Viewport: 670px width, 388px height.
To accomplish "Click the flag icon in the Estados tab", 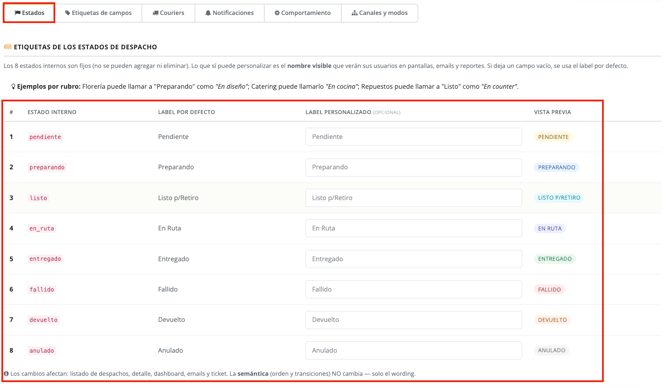I will coord(18,13).
